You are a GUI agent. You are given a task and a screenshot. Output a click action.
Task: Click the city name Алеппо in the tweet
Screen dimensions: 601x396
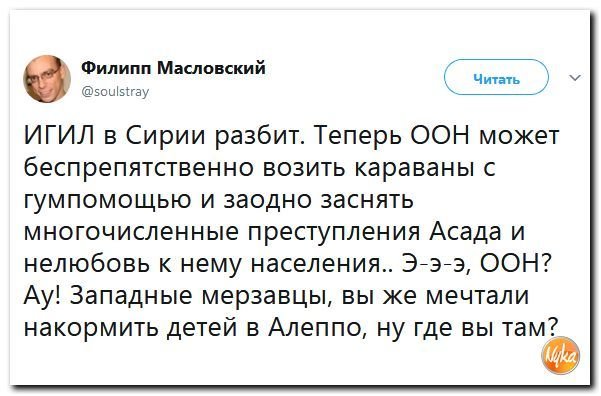(x=316, y=329)
